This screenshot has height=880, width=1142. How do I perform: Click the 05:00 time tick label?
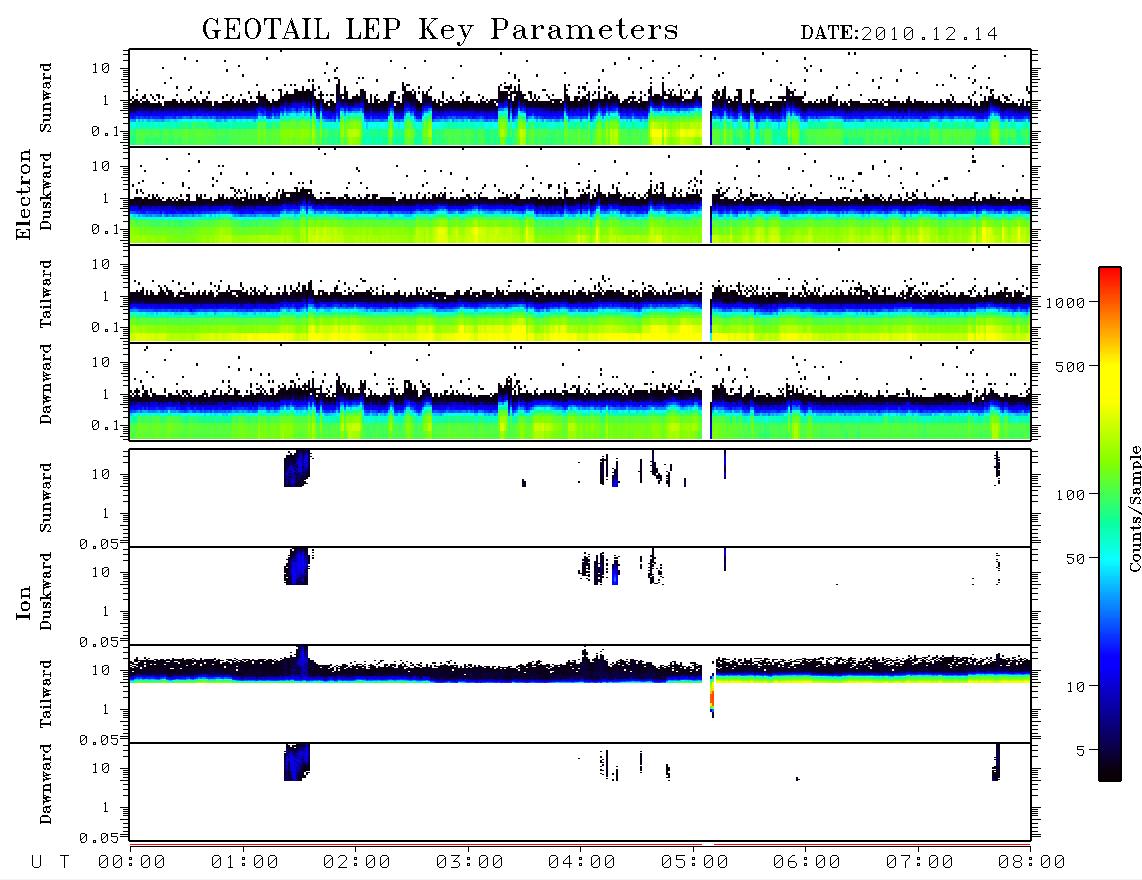click(x=695, y=862)
